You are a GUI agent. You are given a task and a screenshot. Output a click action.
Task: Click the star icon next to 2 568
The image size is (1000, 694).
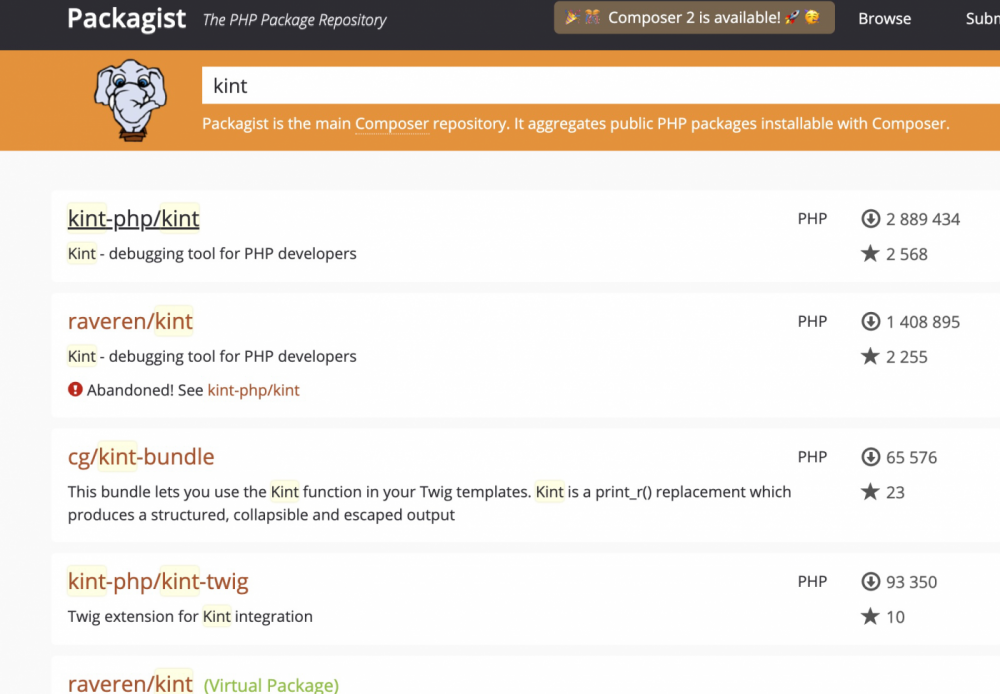(x=870, y=254)
